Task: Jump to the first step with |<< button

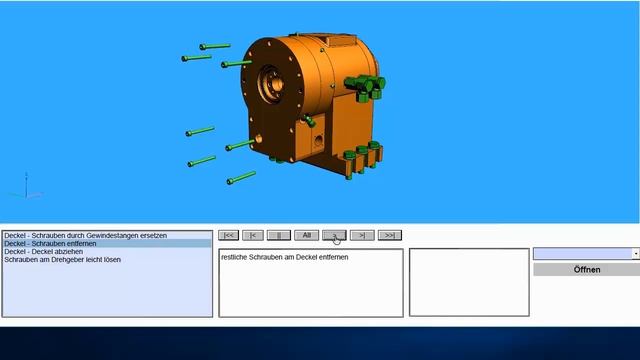Action: [229, 236]
